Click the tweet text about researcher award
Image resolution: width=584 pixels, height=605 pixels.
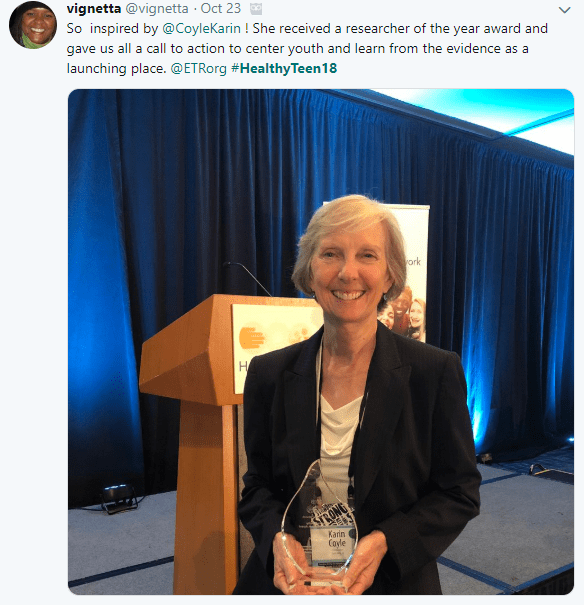click(307, 49)
